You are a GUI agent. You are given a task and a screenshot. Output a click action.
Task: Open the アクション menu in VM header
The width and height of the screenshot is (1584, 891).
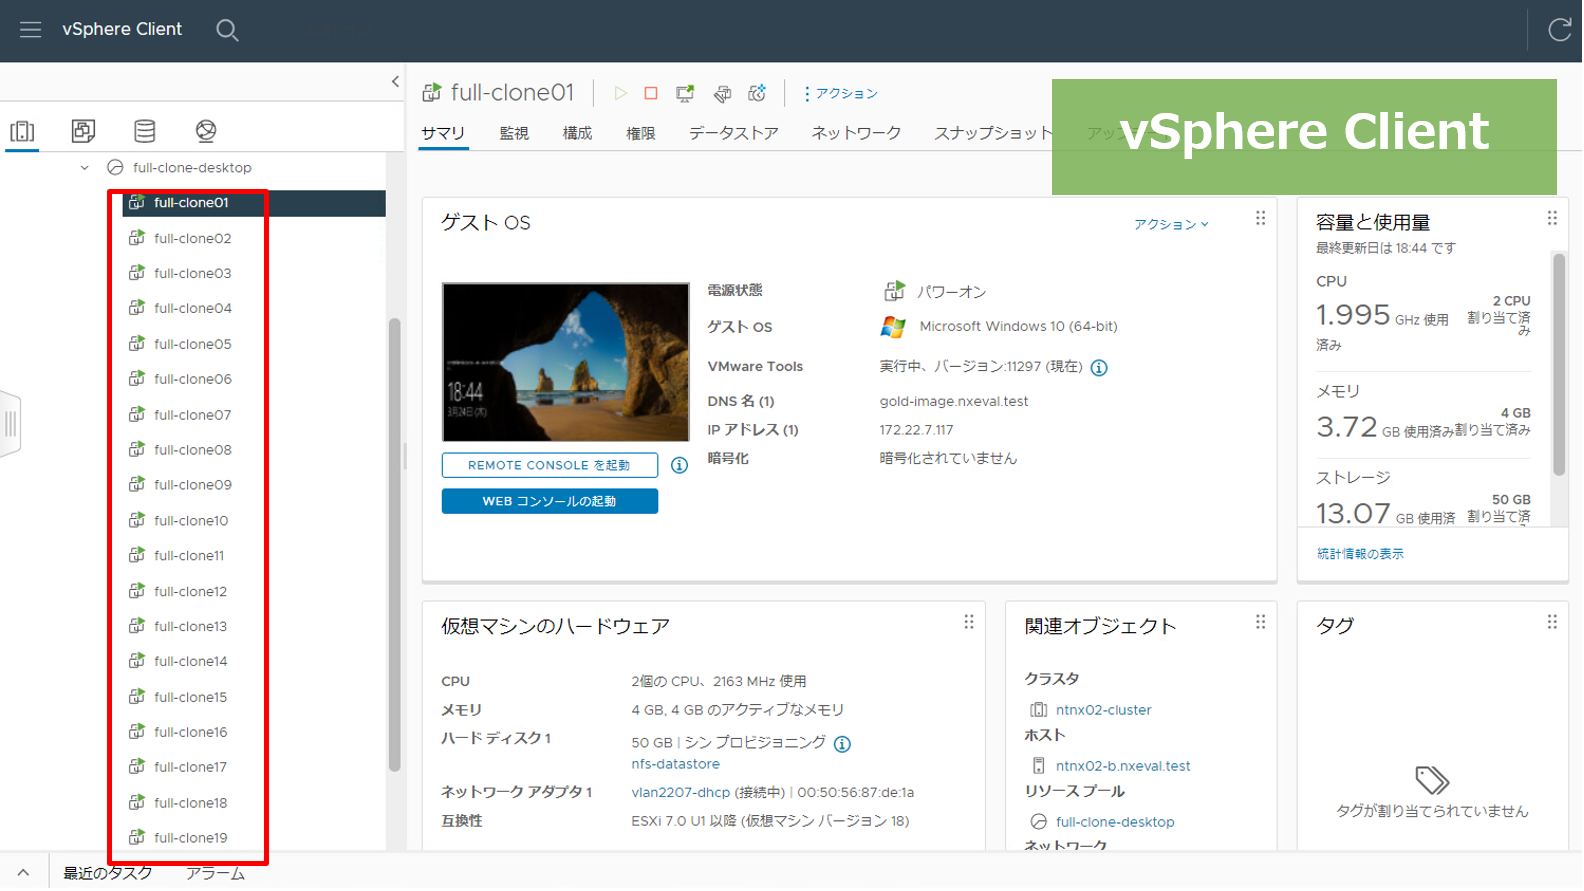(841, 94)
